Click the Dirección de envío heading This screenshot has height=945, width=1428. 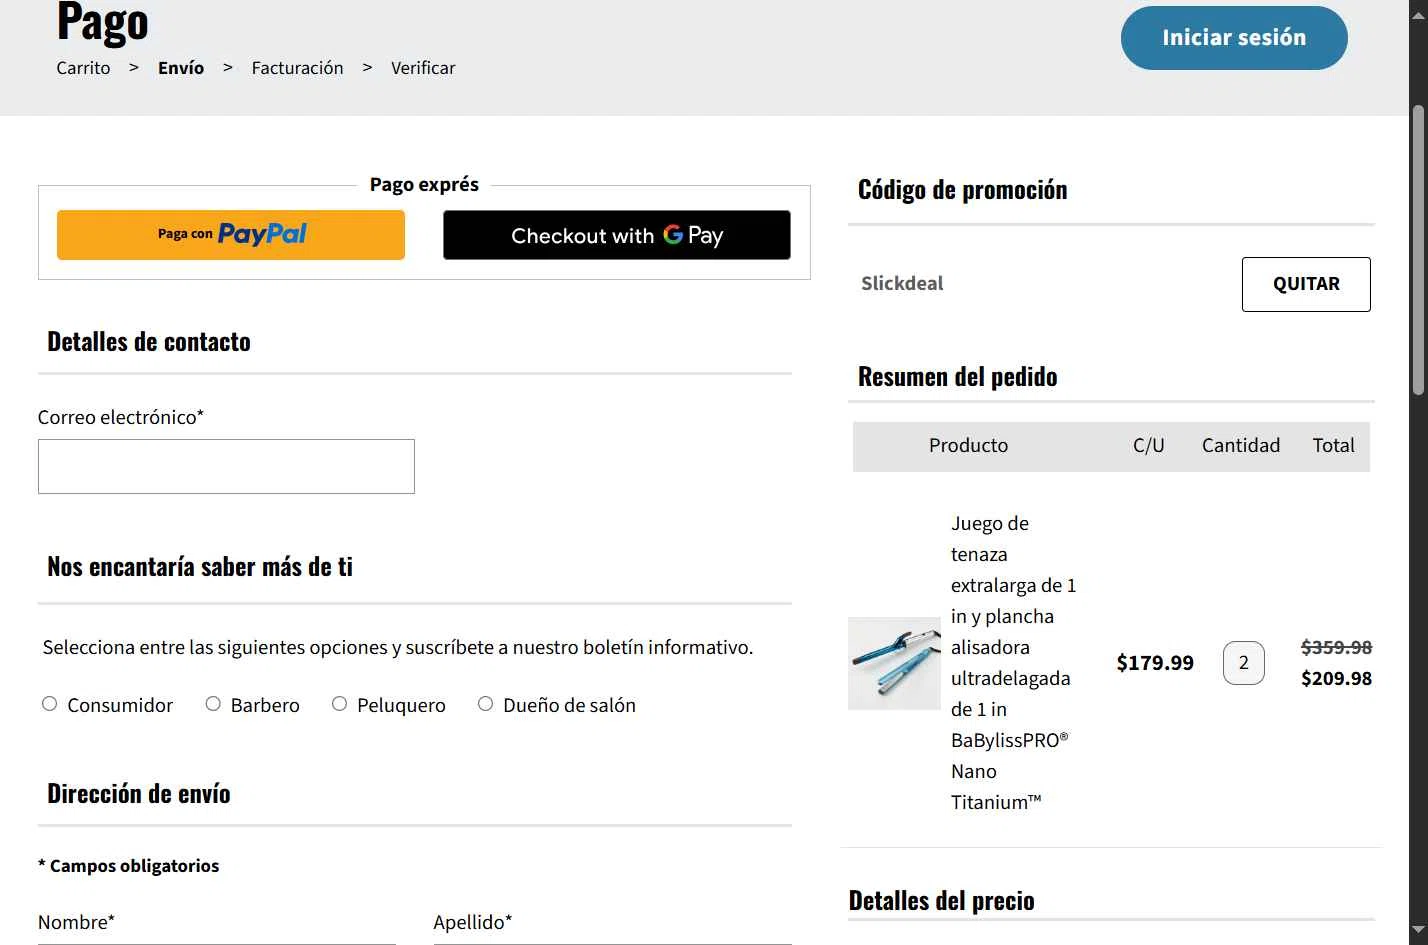pos(139,794)
